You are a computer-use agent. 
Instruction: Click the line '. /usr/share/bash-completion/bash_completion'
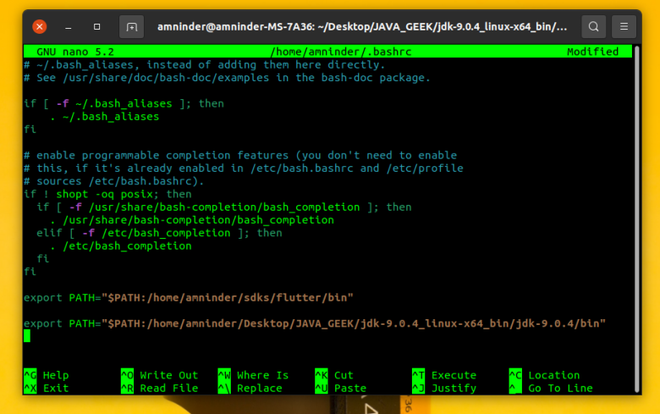pyautogui.click(x=192, y=220)
